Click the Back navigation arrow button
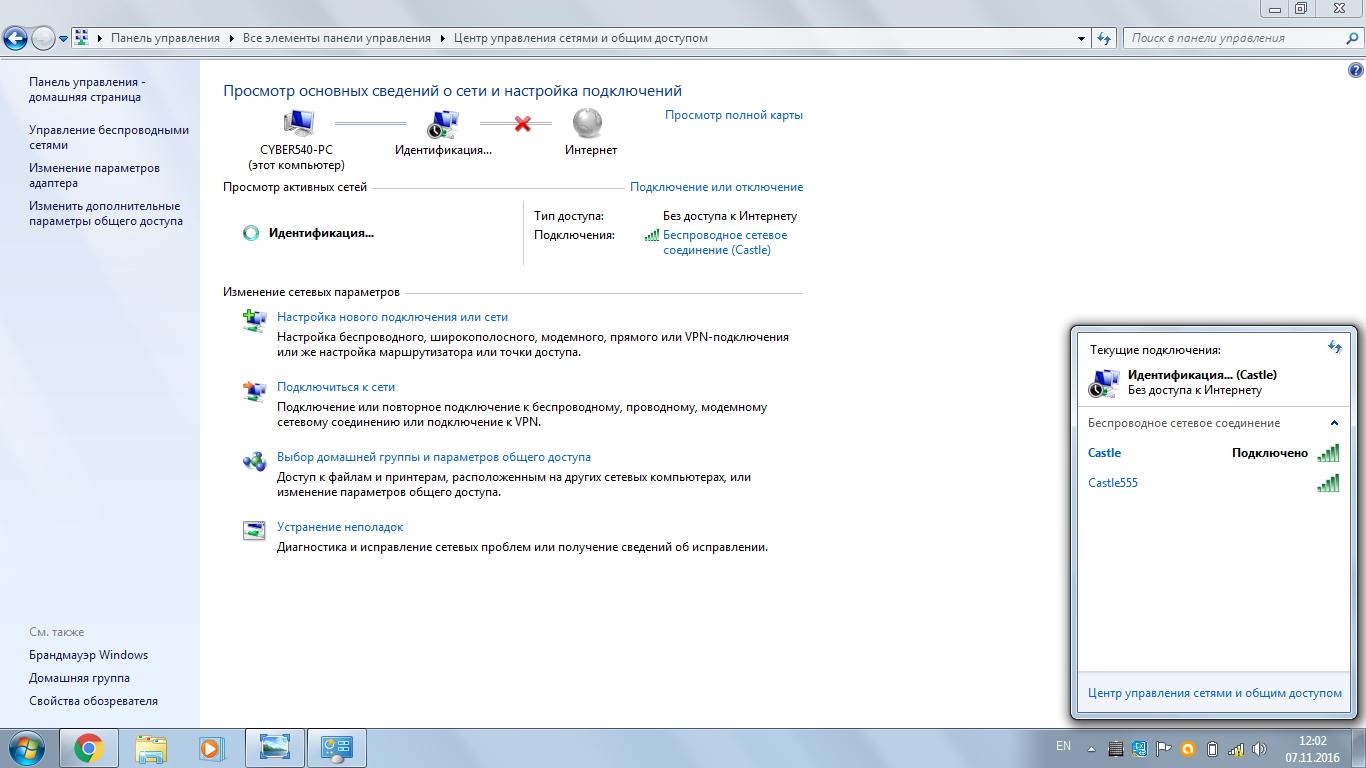 pos(15,38)
